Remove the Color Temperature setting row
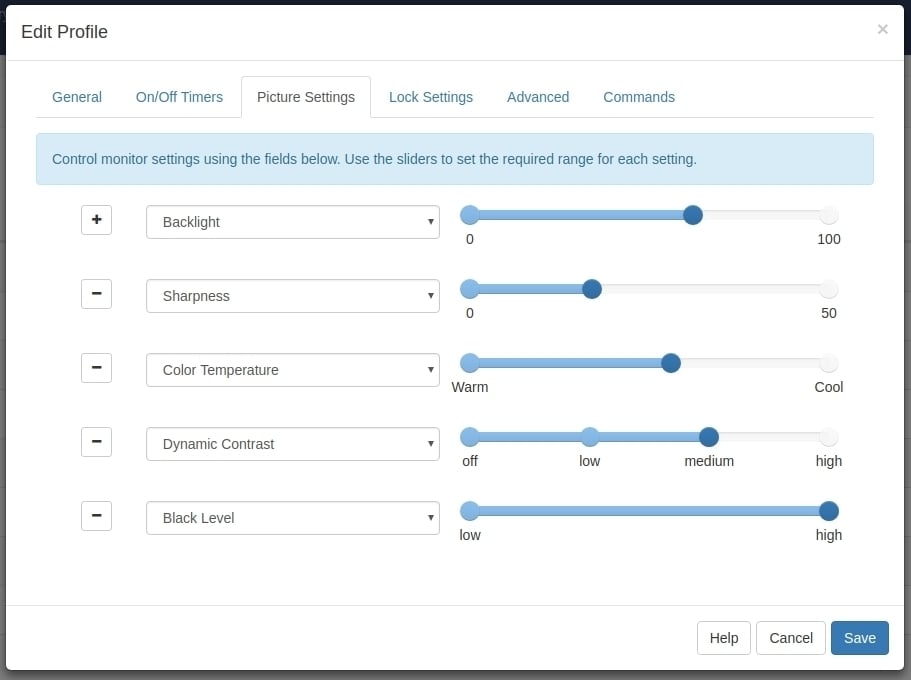Image resolution: width=911 pixels, height=680 pixels. (x=96, y=367)
